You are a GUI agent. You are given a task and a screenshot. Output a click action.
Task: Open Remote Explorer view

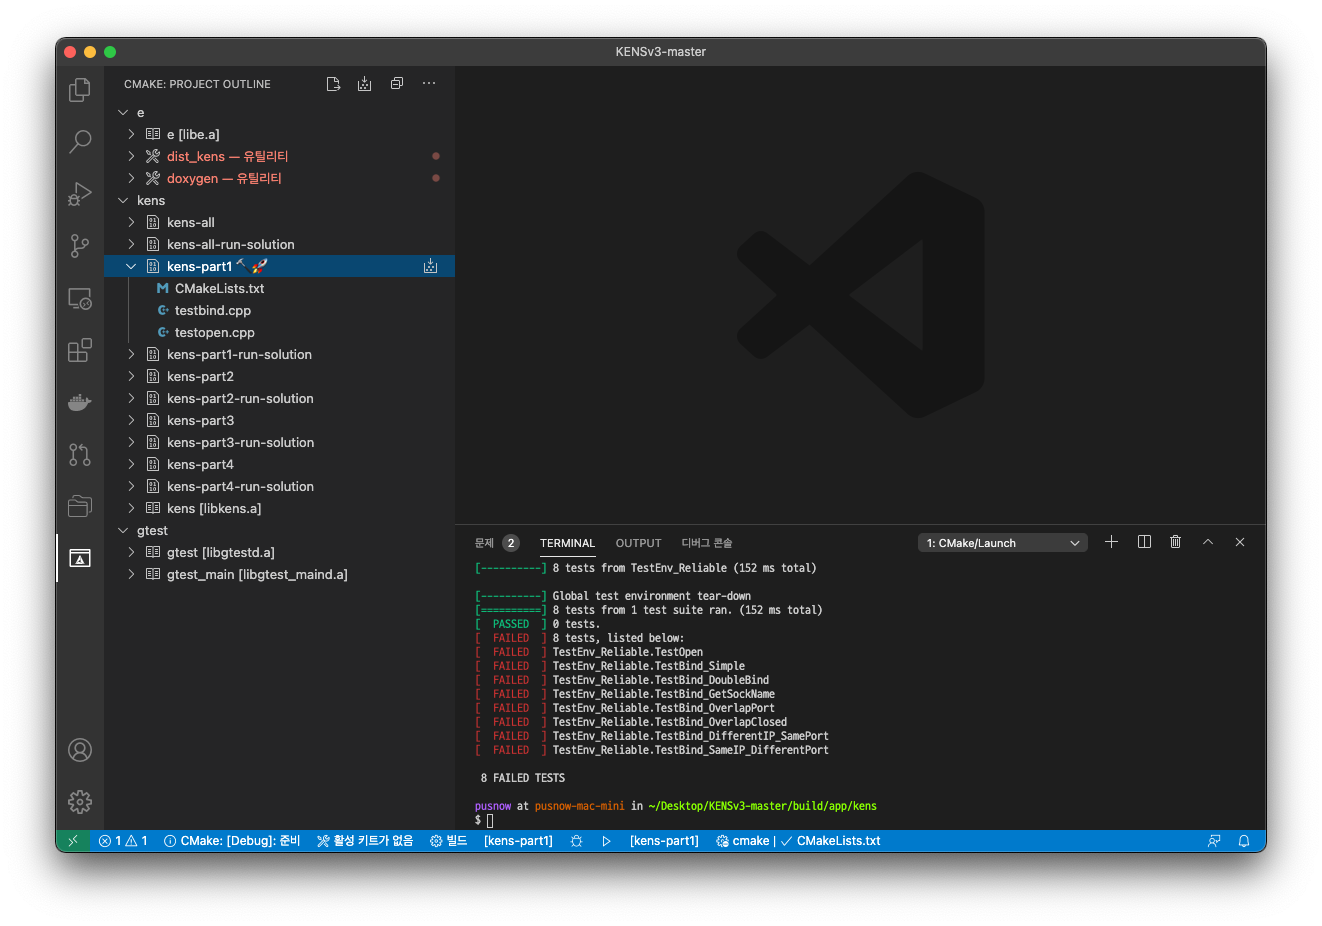pyautogui.click(x=80, y=298)
